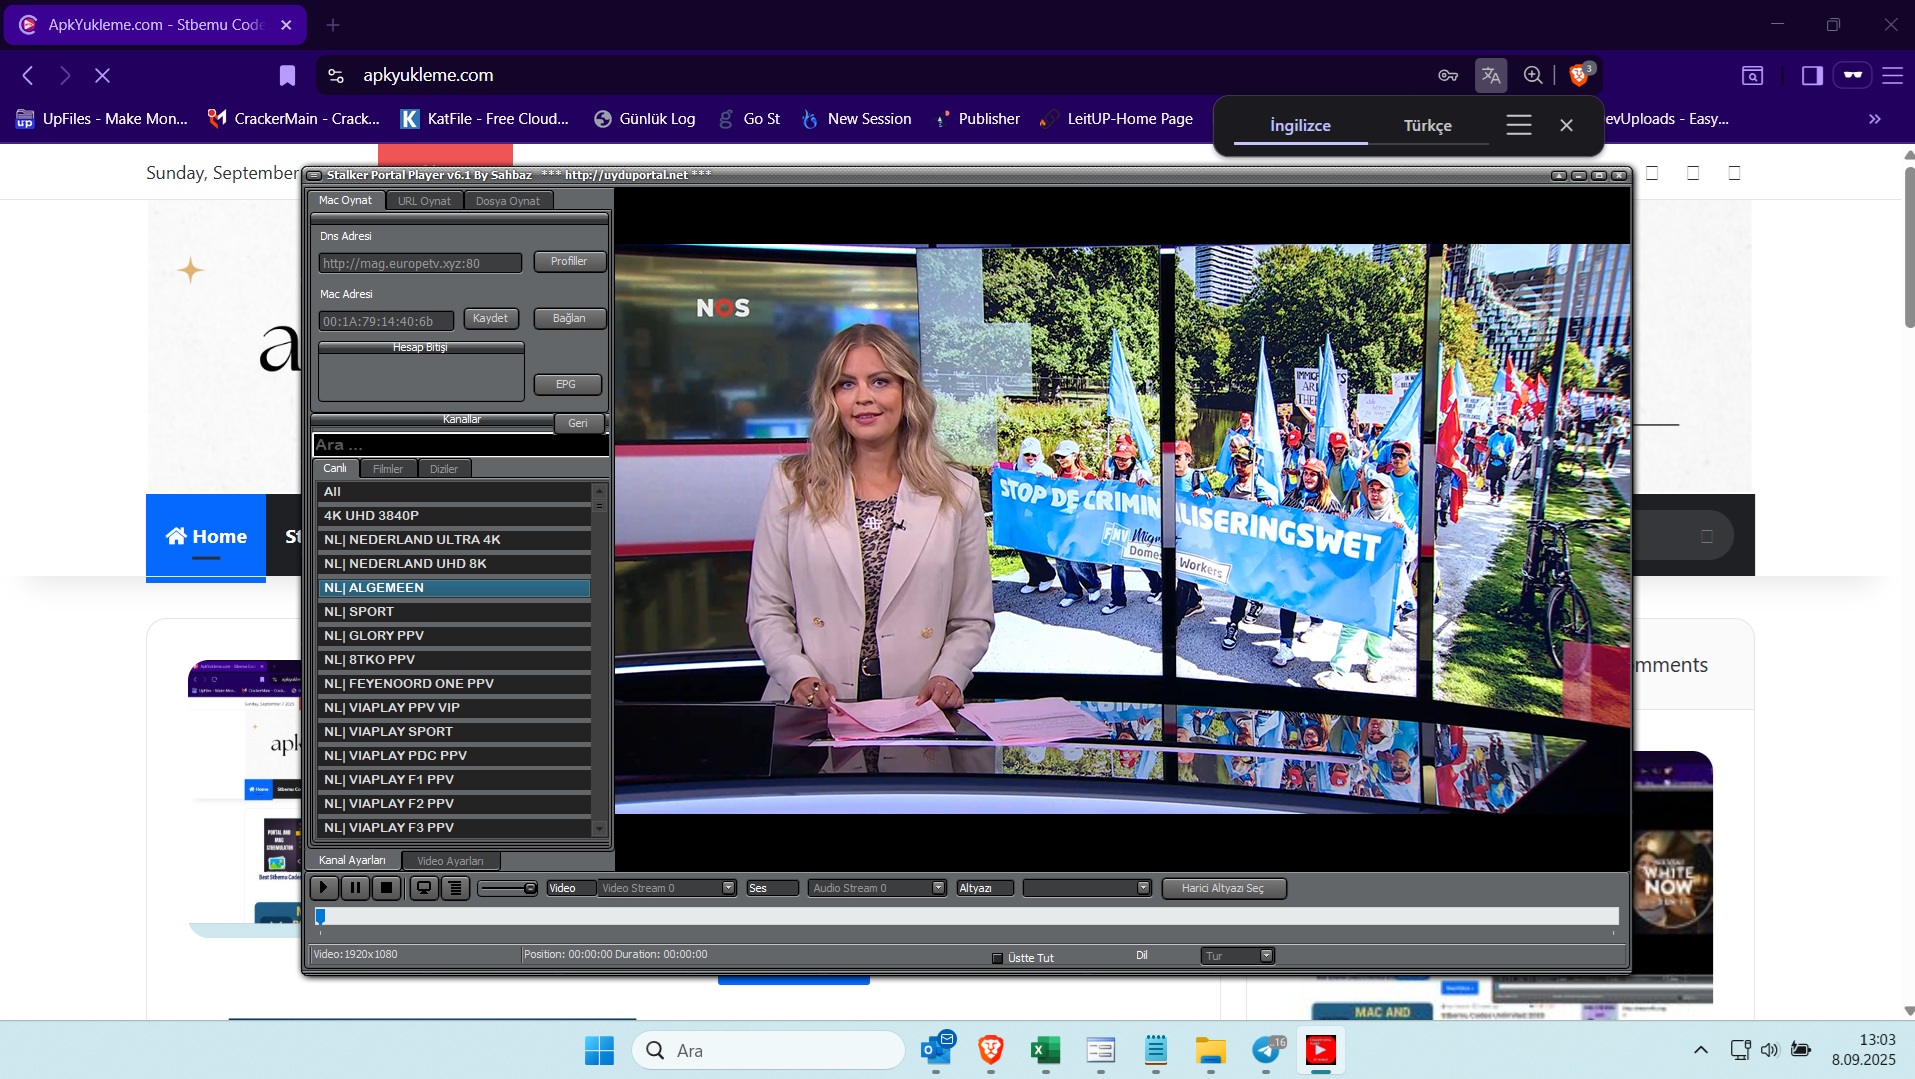Open the Audio Stream 0 dropdown
This screenshot has height=1079, width=1915.
[938, 888]
